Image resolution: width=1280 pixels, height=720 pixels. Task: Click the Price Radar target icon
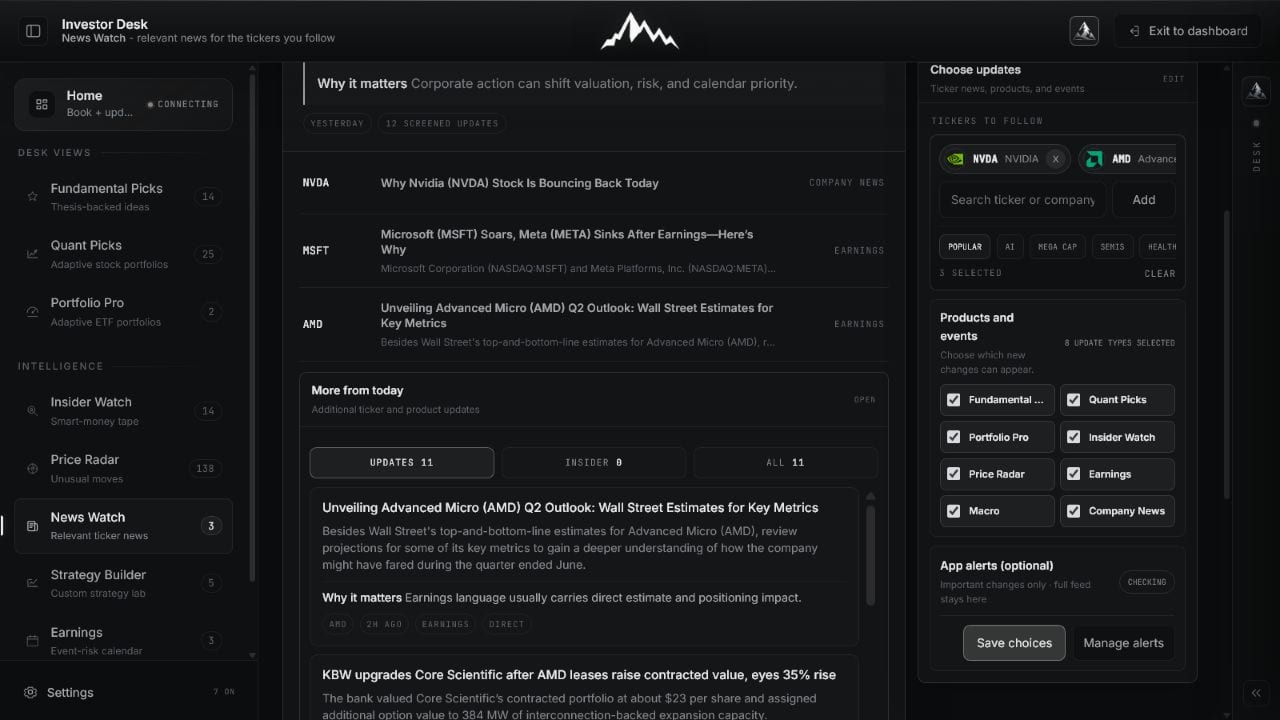click(32, 468)
